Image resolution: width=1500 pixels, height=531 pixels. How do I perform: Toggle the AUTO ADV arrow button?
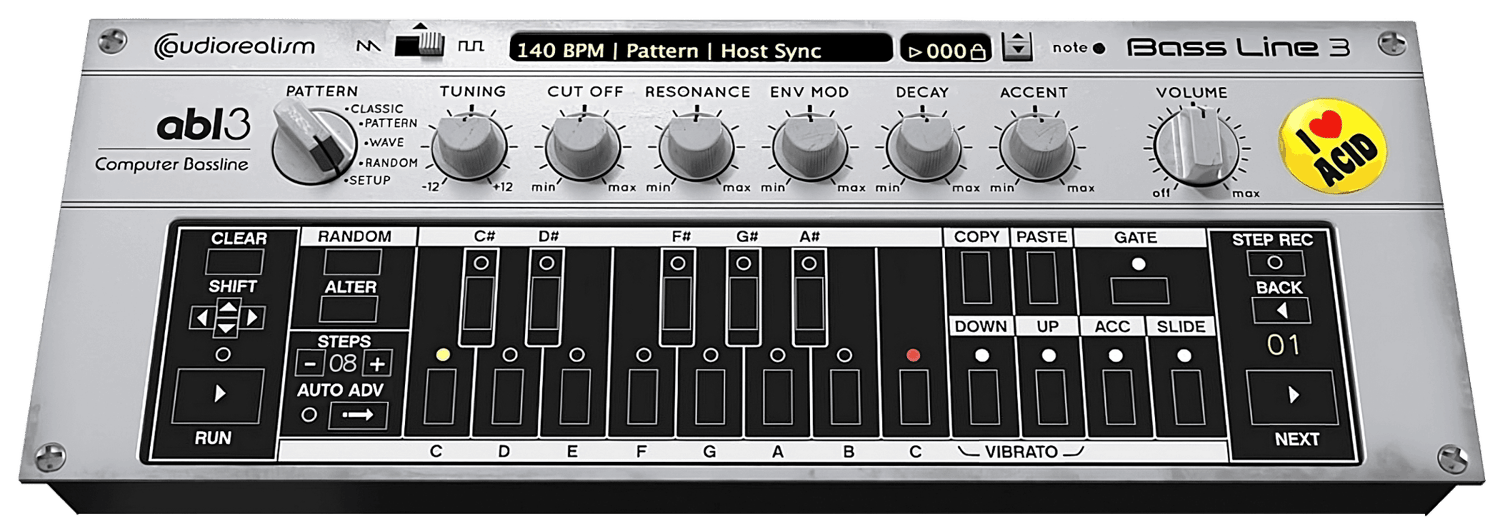(x=358, y=414)
